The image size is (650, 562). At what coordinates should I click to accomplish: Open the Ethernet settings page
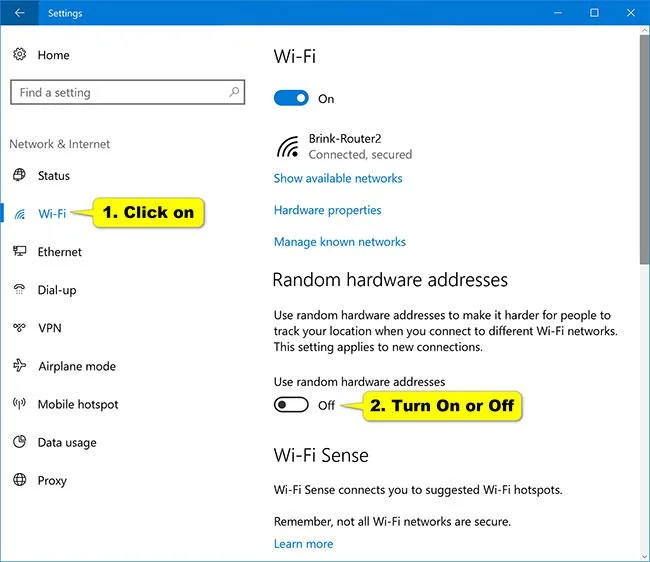60,252
